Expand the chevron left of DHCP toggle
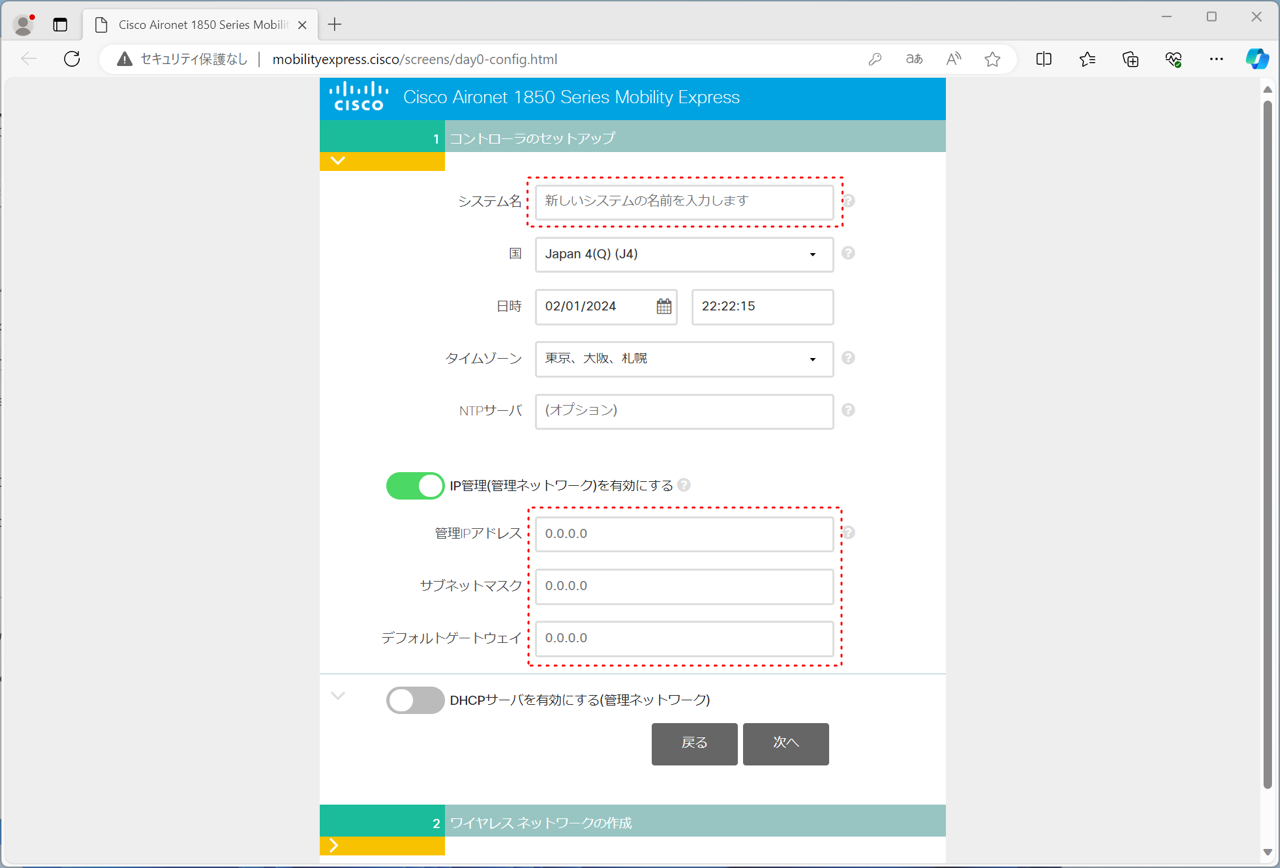Viewport: 1280px width, 868px height. [x=338, y=696]
